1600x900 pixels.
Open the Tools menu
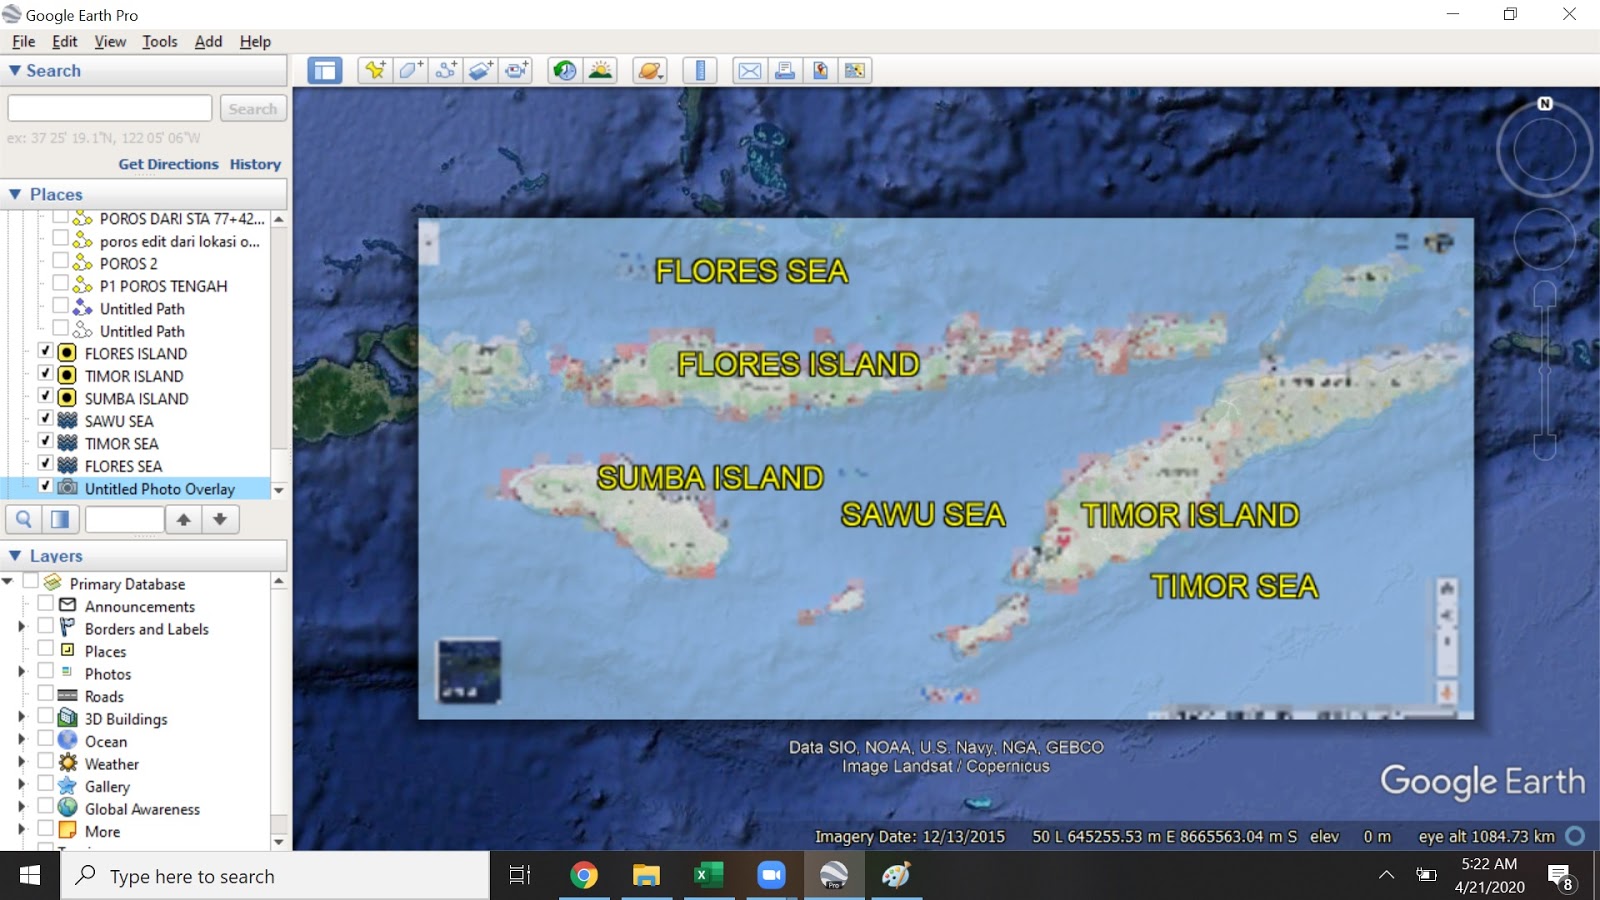coord(159,41)
